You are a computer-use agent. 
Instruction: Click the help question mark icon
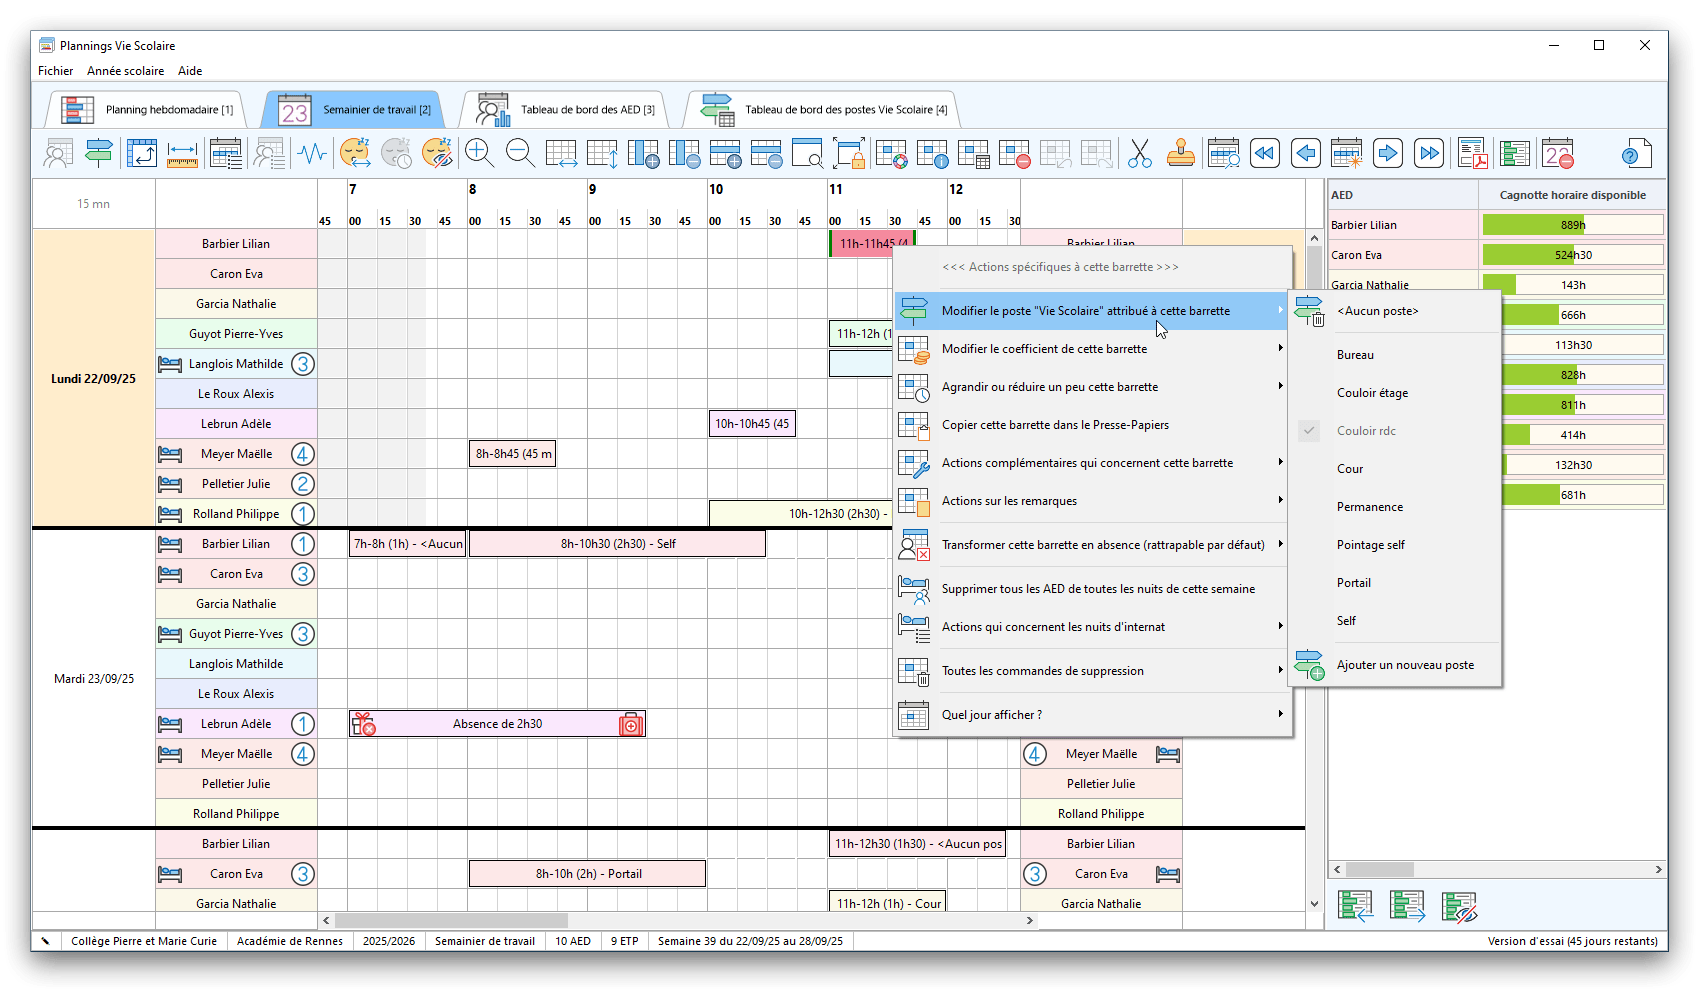pyautogui.click(x=1634, y=154)
